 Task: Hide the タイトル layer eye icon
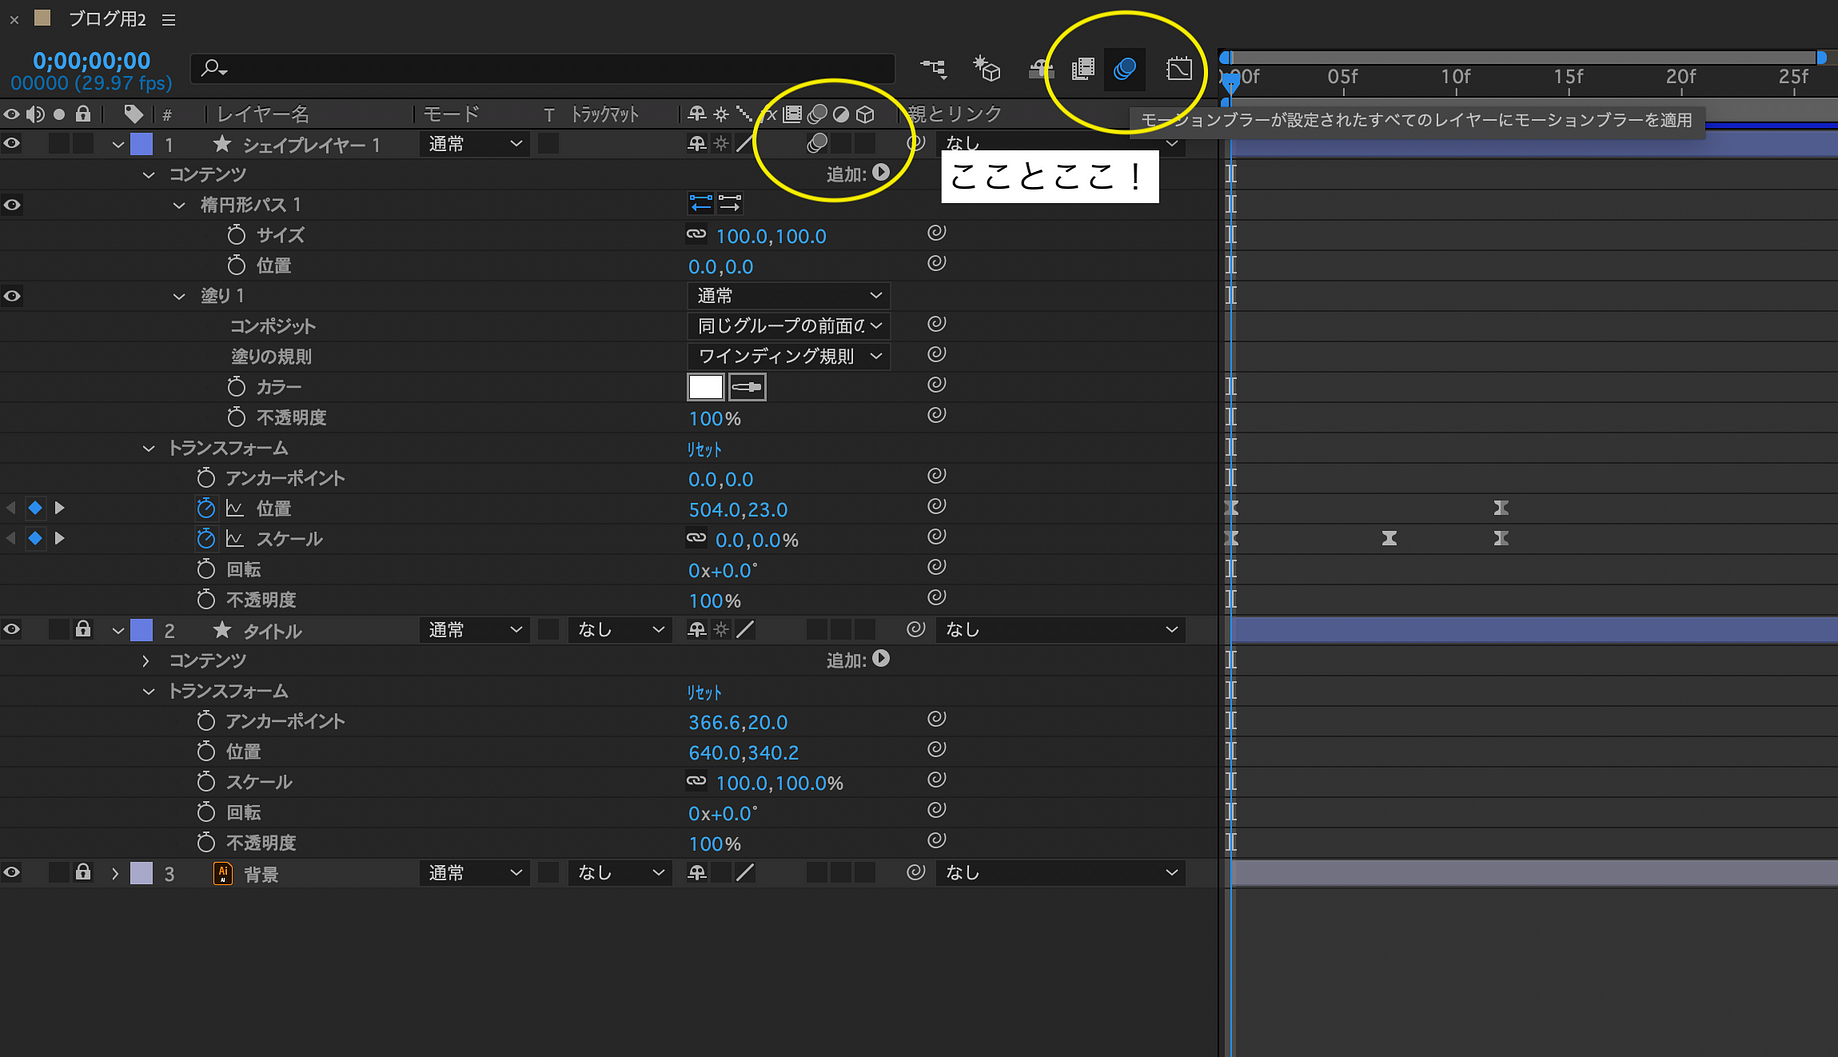click(12, 630)
